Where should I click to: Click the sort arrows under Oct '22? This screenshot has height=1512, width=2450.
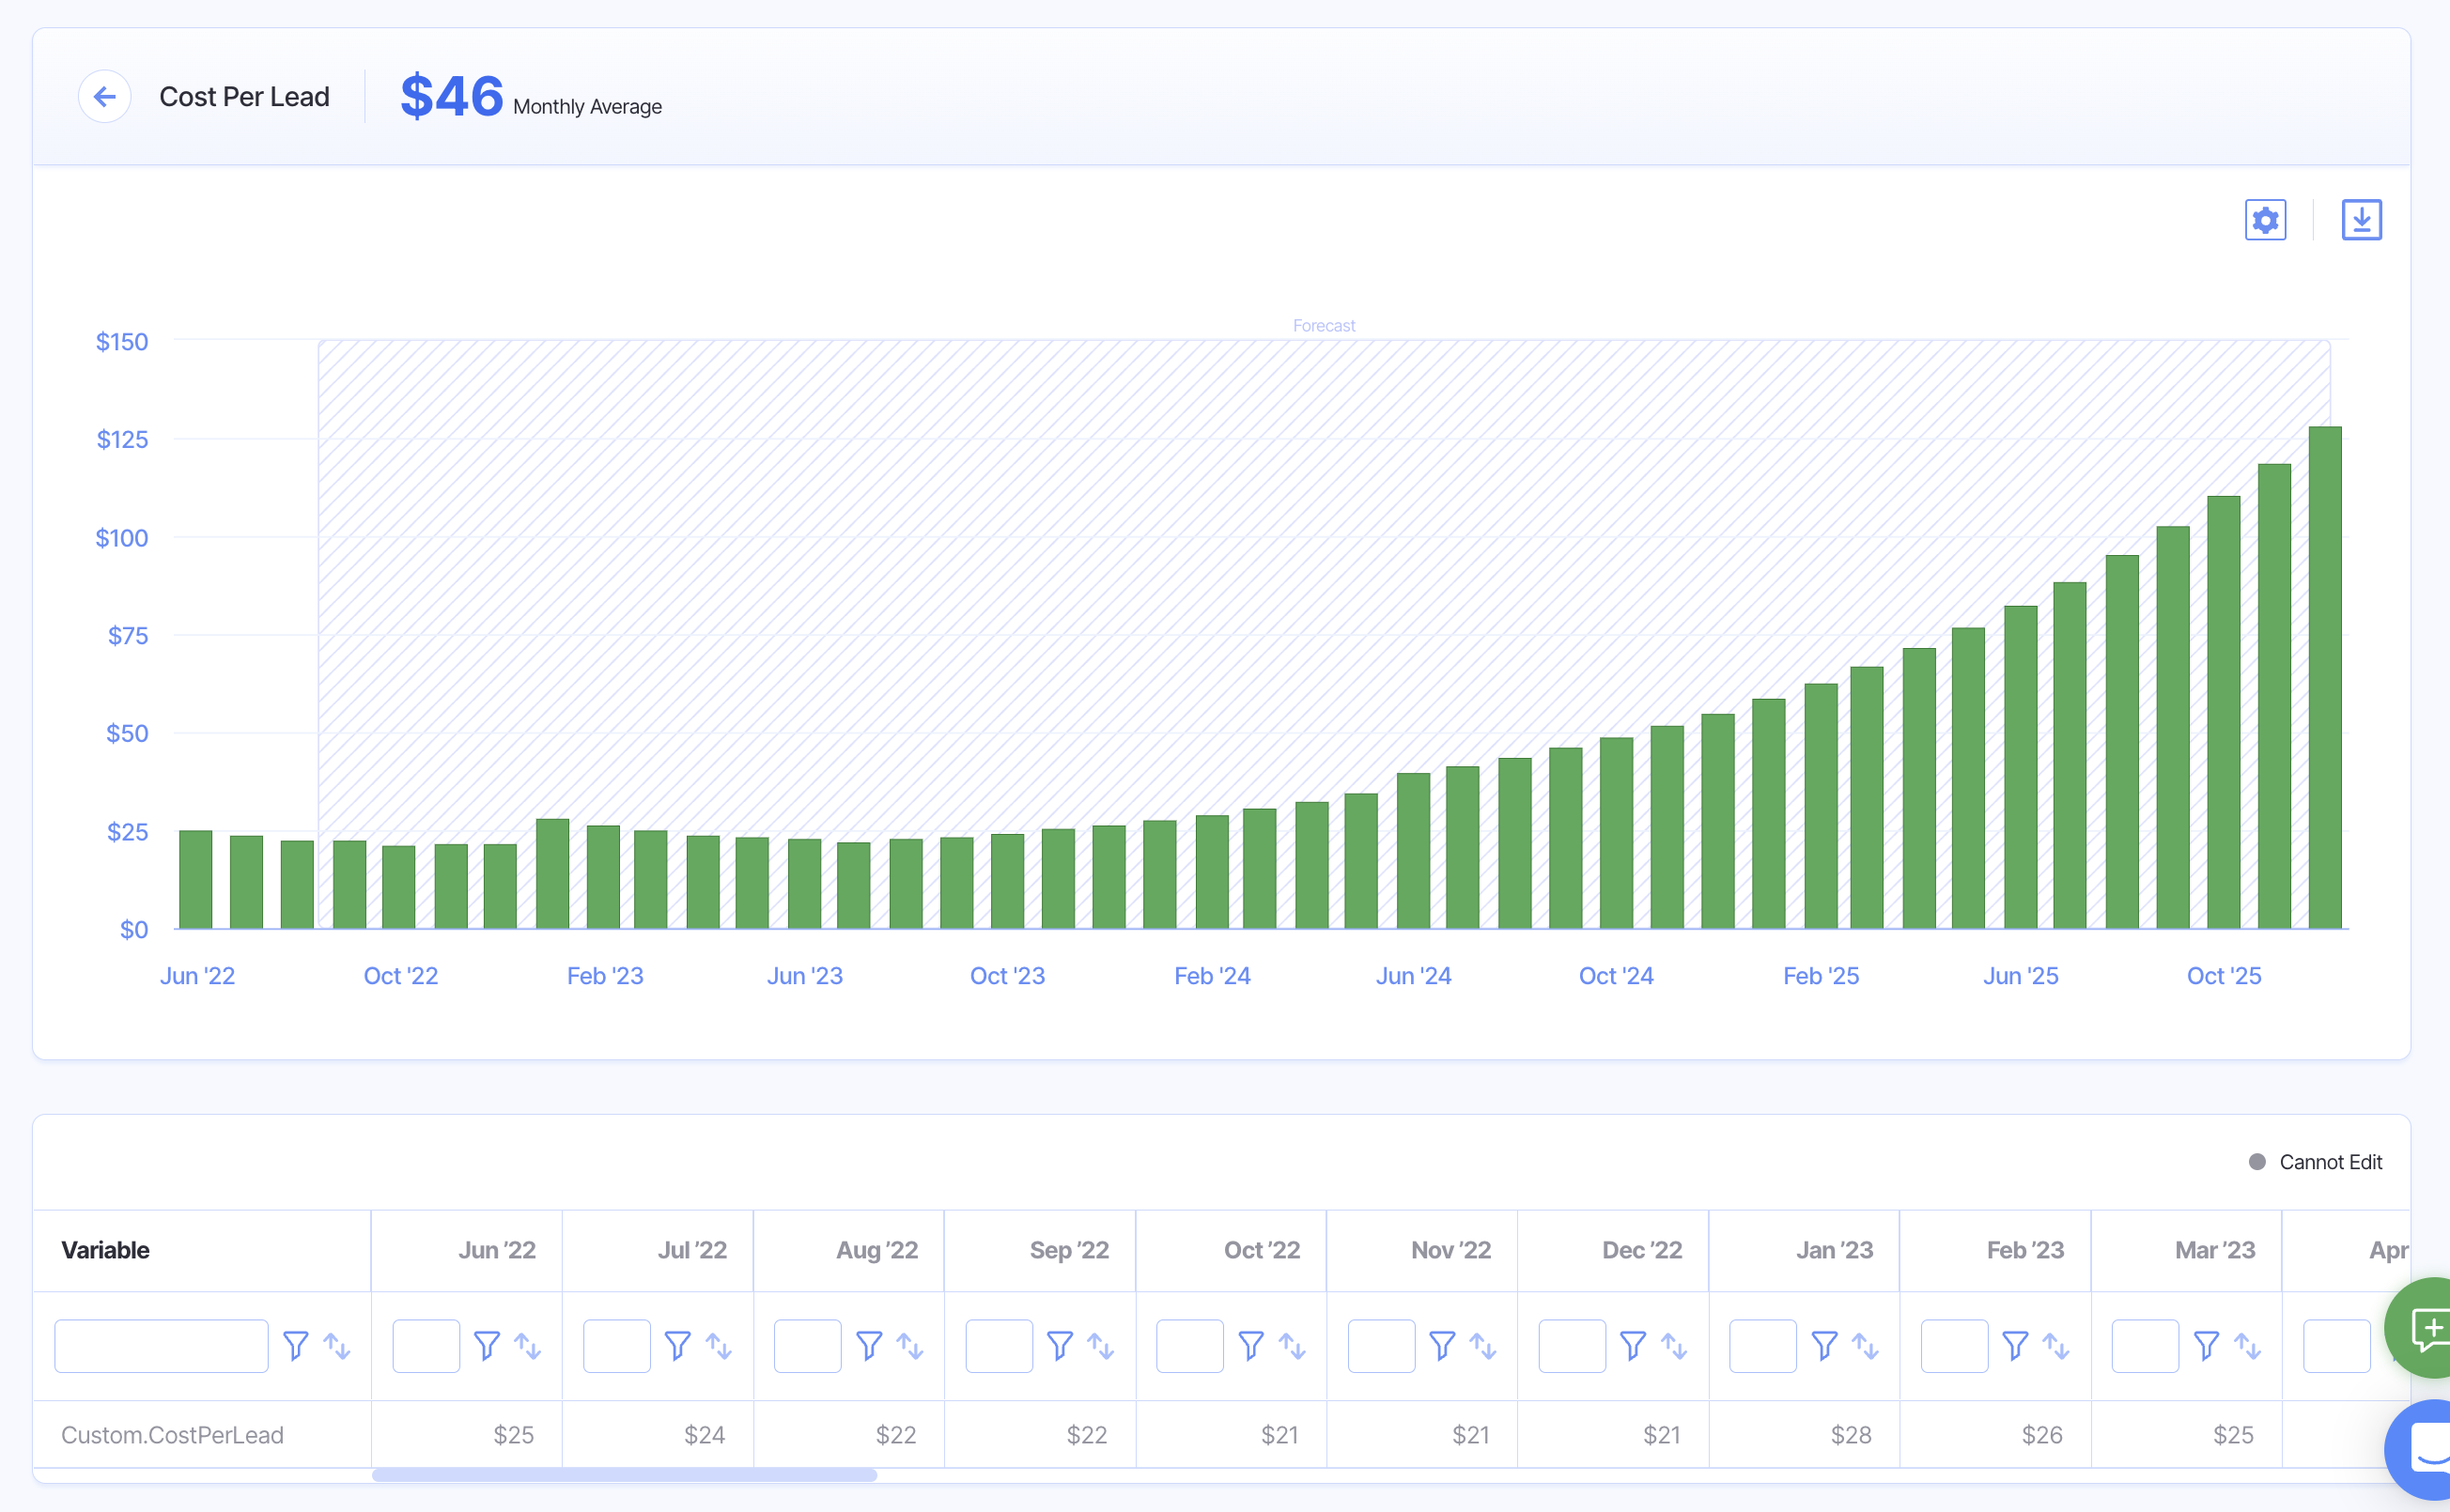click(1292, 1346)
